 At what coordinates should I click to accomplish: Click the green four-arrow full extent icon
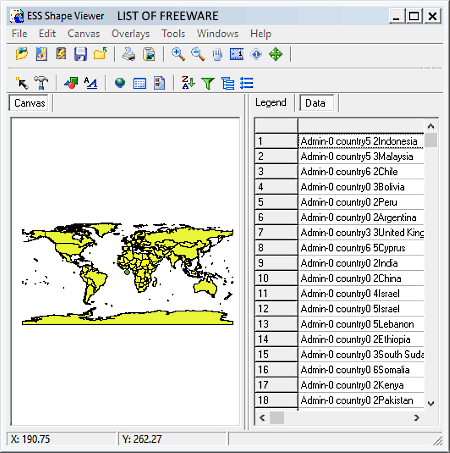tap(276, 54)
